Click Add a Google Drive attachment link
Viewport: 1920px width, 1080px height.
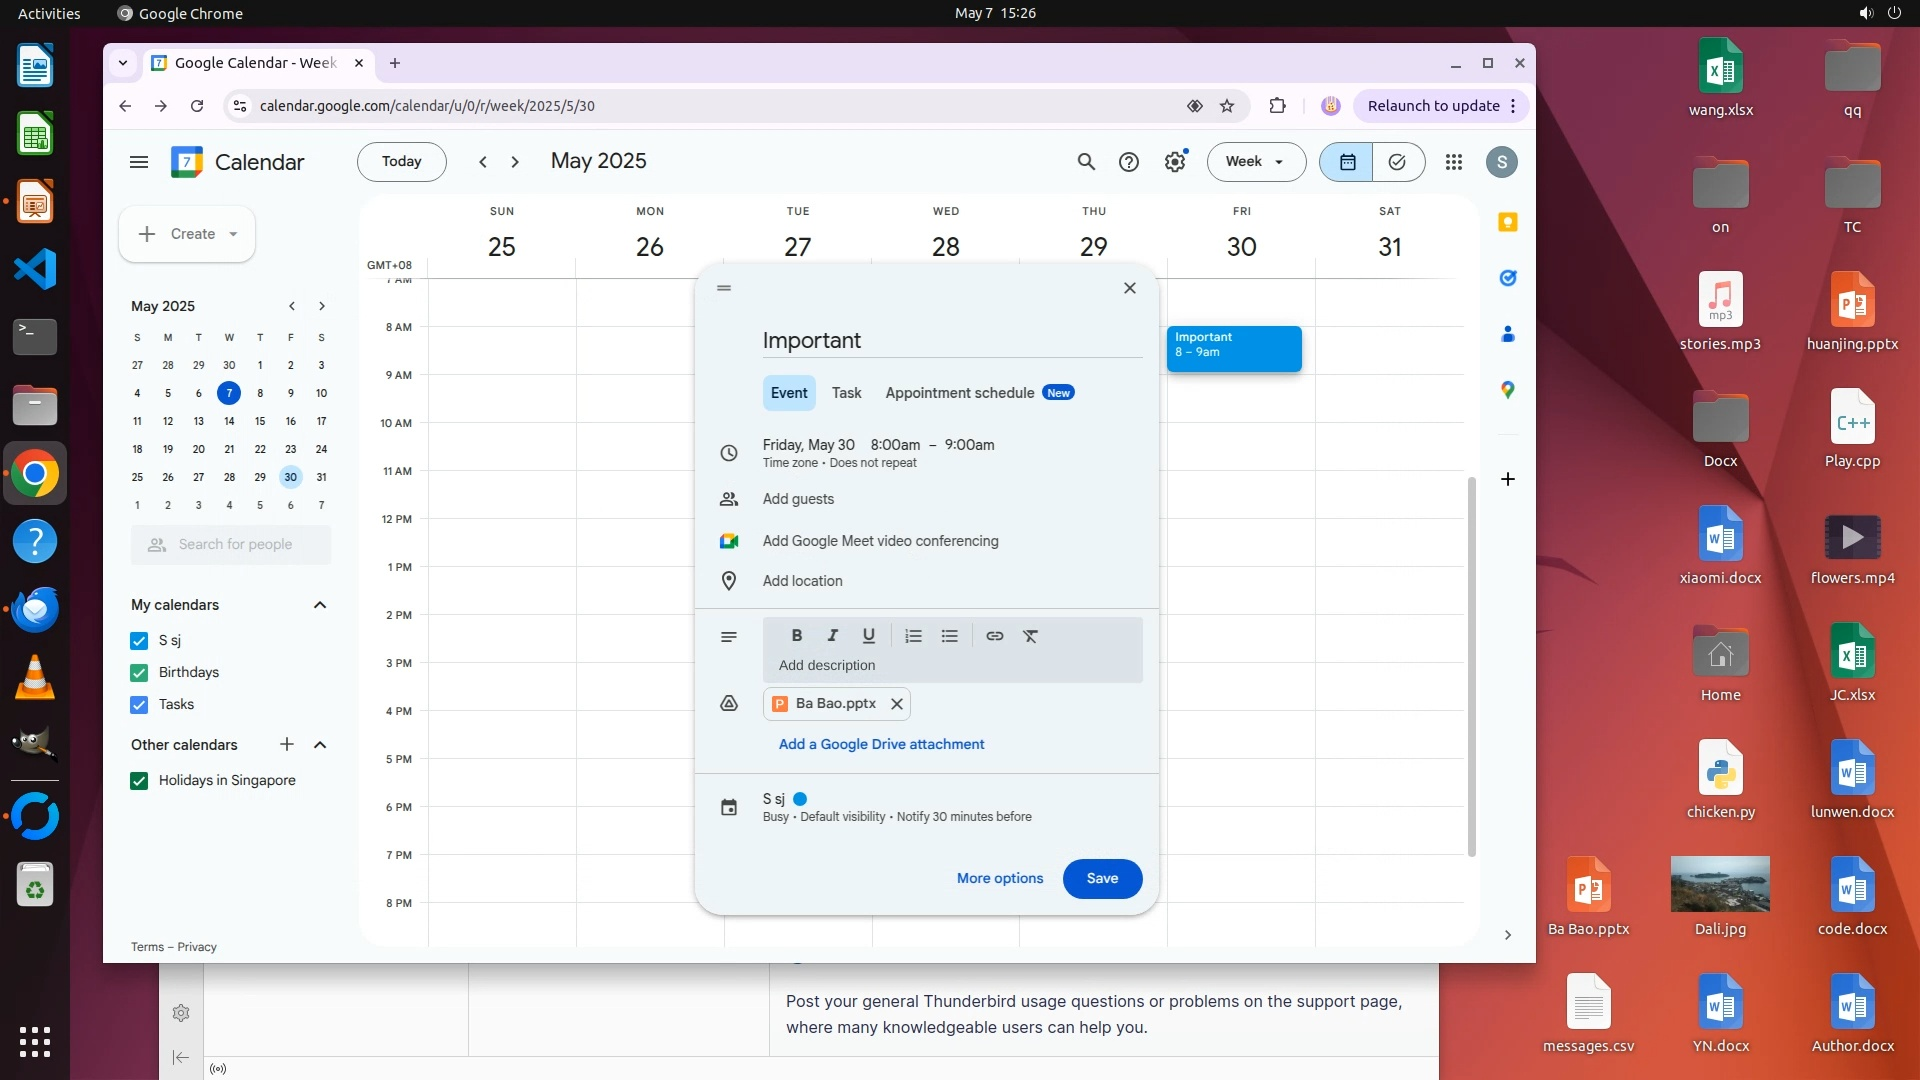(881, 745)
